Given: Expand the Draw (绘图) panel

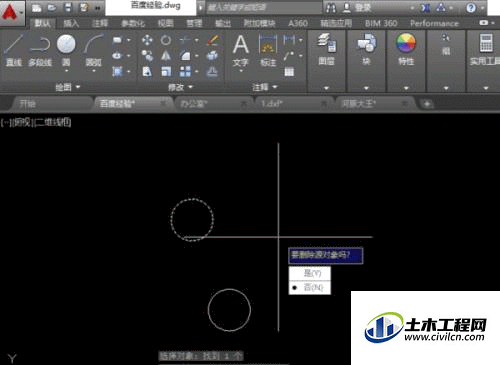Looking at the screenshot, I should (x=68, y=87).
